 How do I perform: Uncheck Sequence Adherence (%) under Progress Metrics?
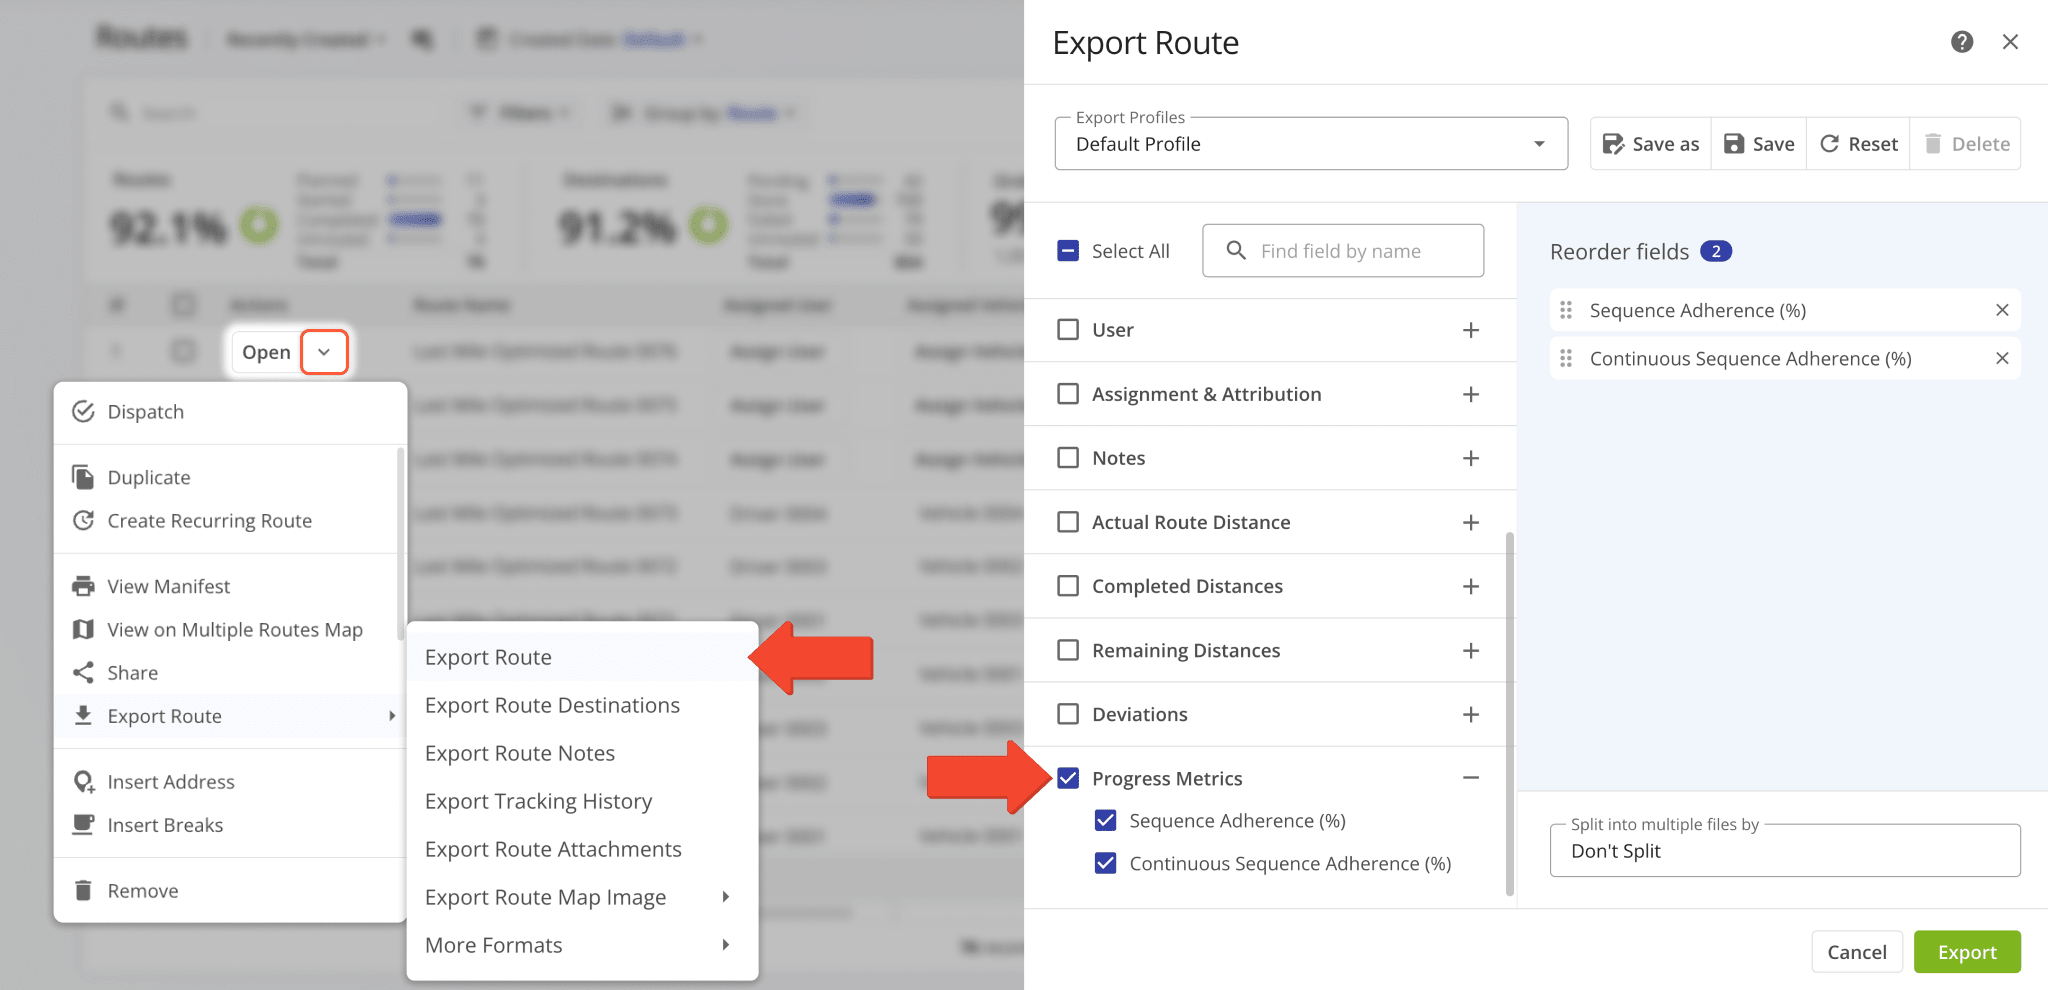(1105, 820)
